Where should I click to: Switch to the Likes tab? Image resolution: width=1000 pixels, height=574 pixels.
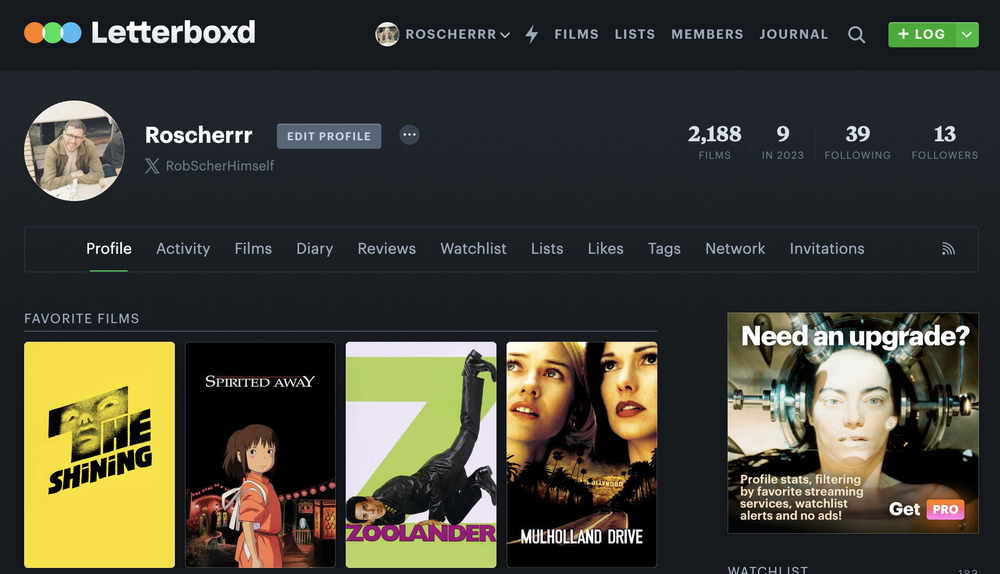coord(606,249)
